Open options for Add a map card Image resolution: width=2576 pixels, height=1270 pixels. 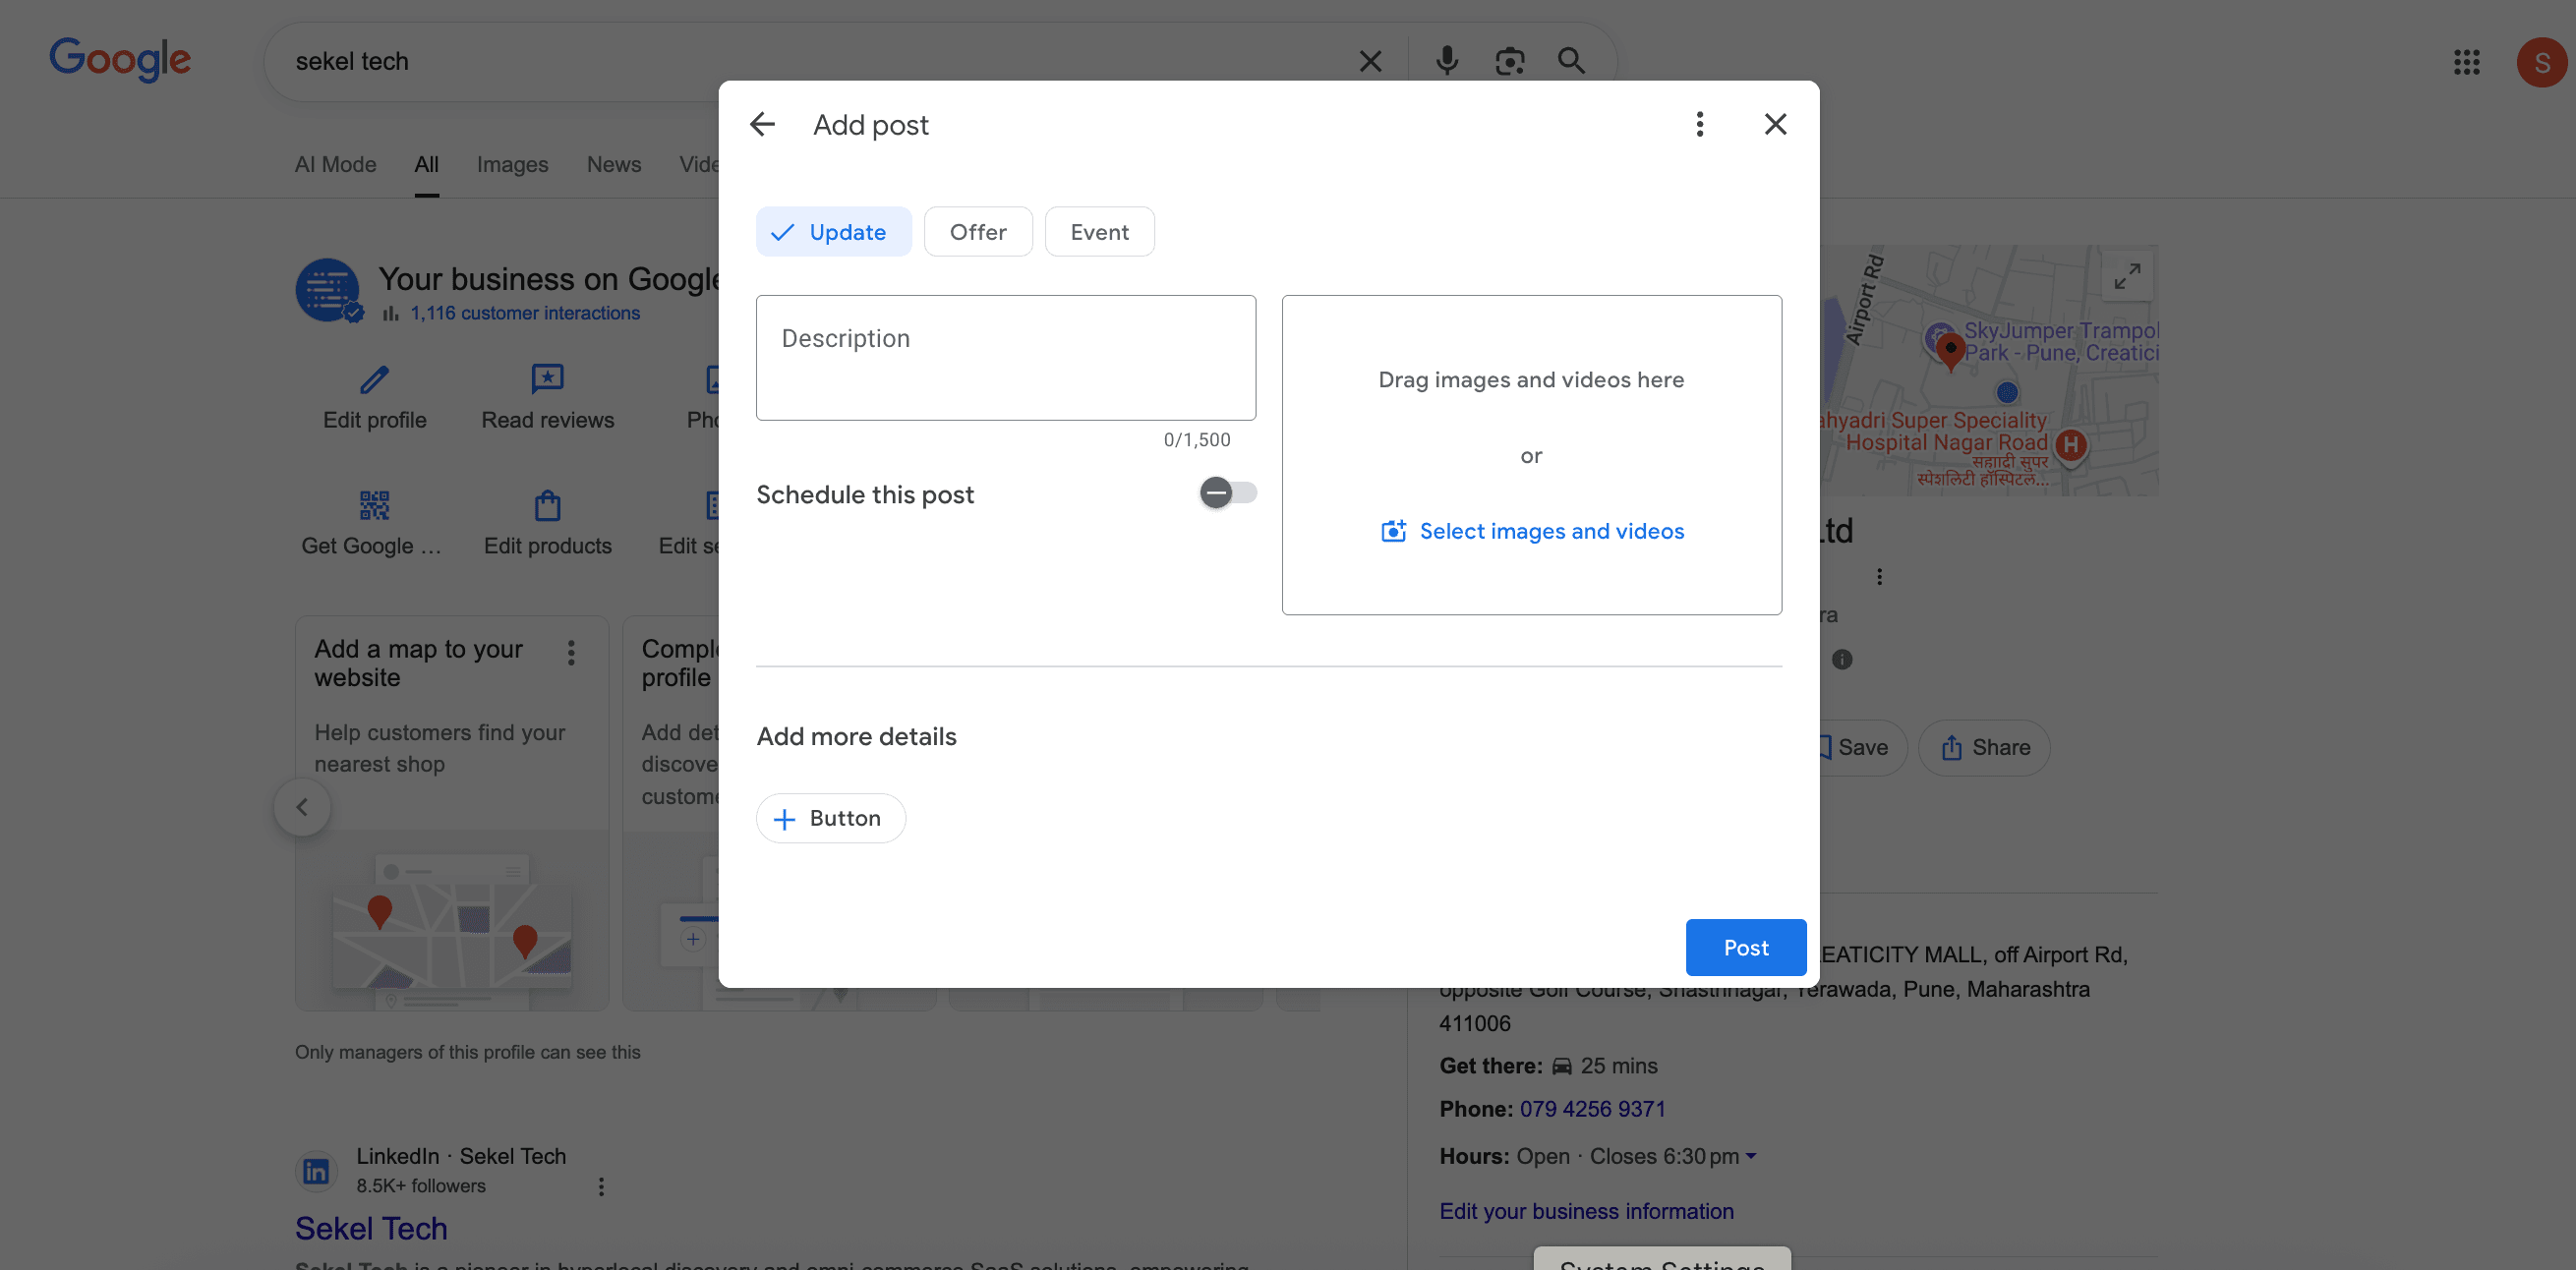571,653
